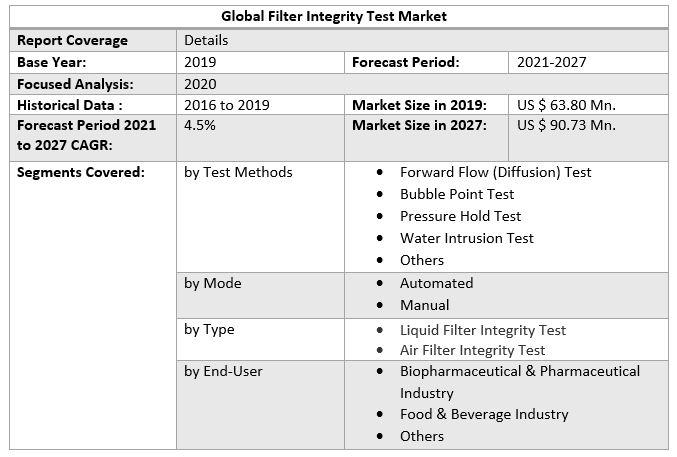Viewport: 677px width, 457px height.
Task: Select the by Test Methods segment cell
Action: [238, 172]
